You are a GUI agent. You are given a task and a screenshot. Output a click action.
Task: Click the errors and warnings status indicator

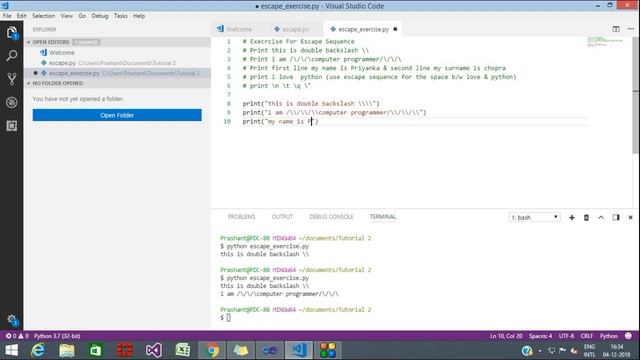[17, 336]
